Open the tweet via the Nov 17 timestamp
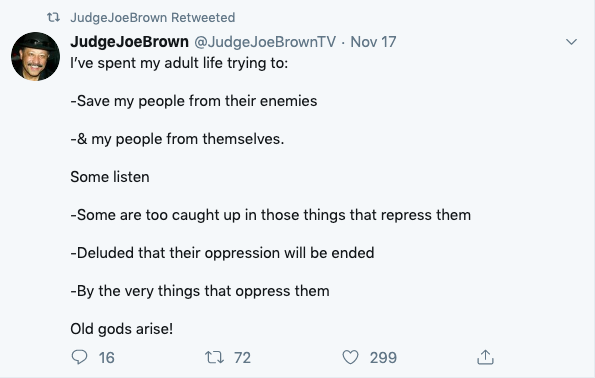The height and width of the screenshot is (378, 595). pos(373,42)
